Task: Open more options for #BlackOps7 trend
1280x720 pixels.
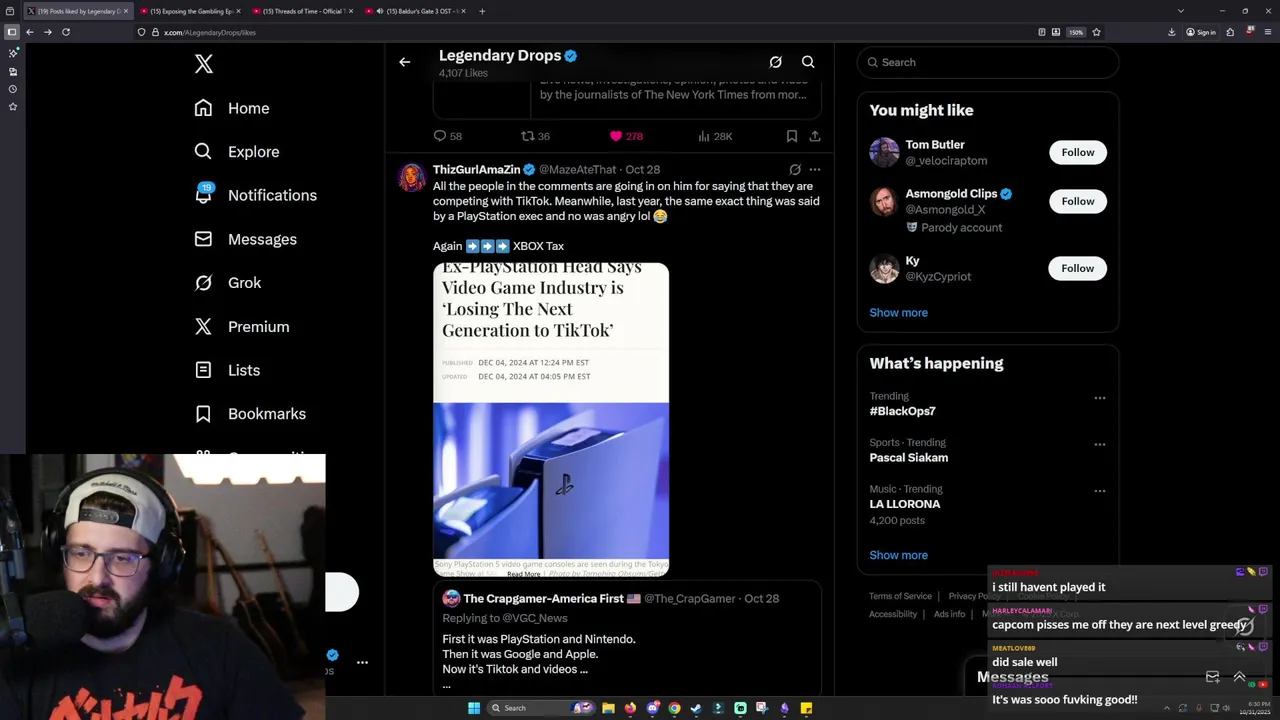Action: [x=1100, y=398]
